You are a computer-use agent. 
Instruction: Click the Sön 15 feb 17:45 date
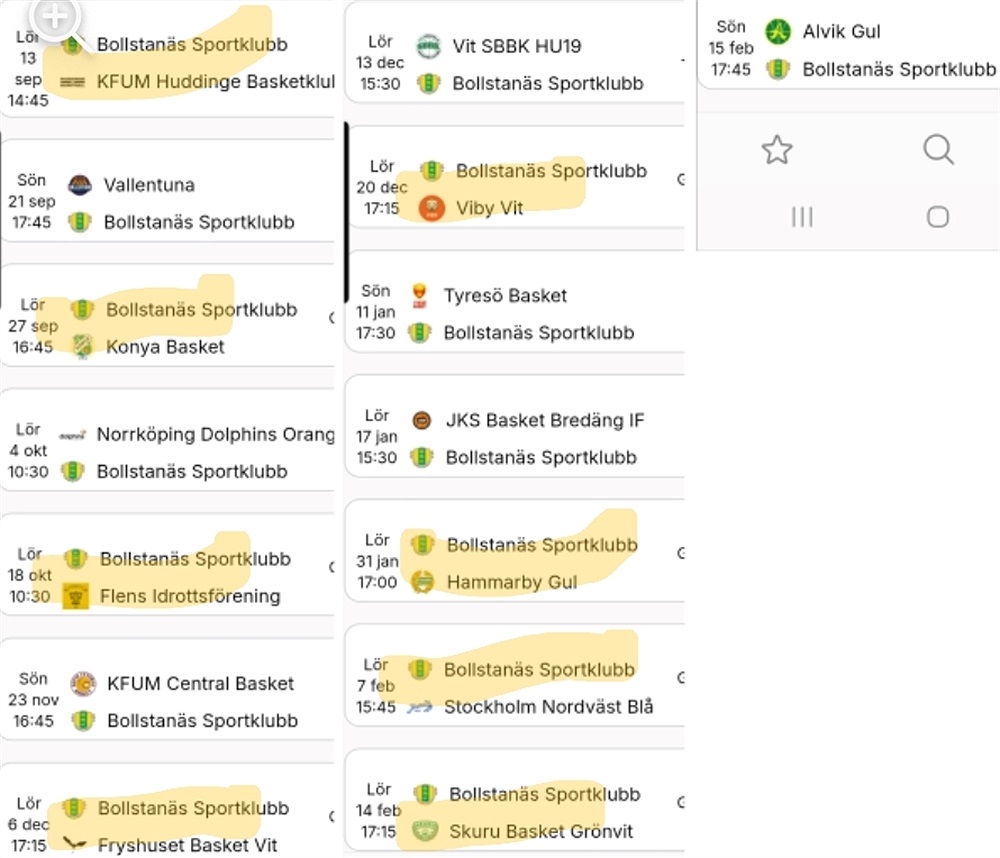click(731, 48)
